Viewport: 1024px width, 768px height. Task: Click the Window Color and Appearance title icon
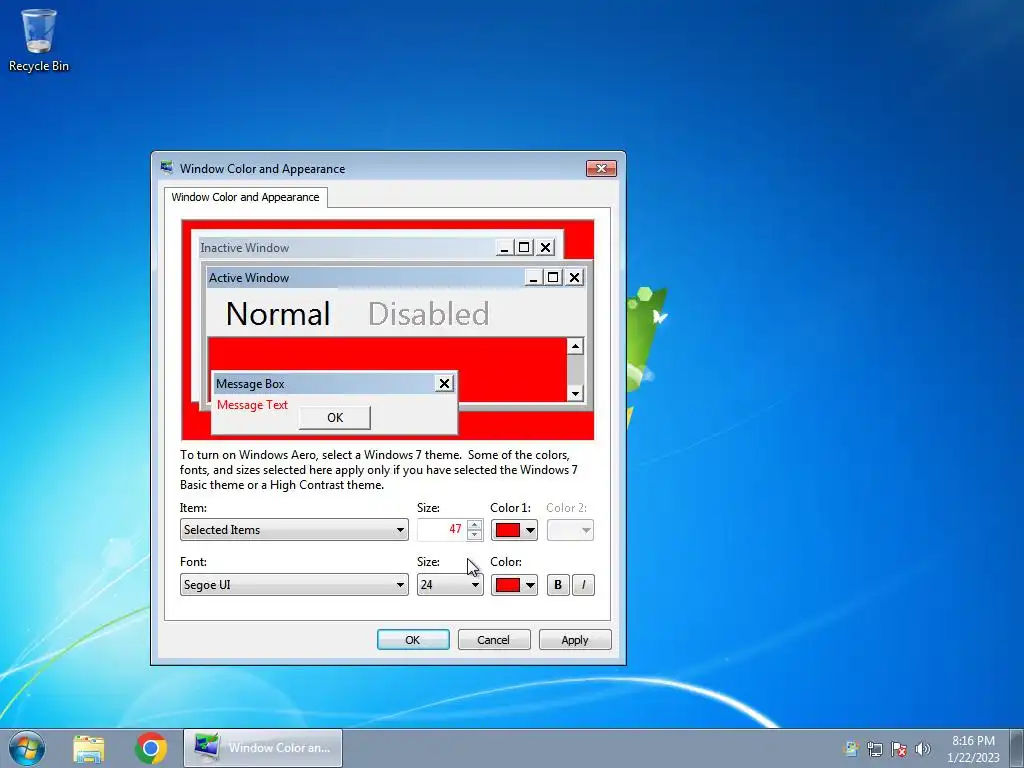167,168
